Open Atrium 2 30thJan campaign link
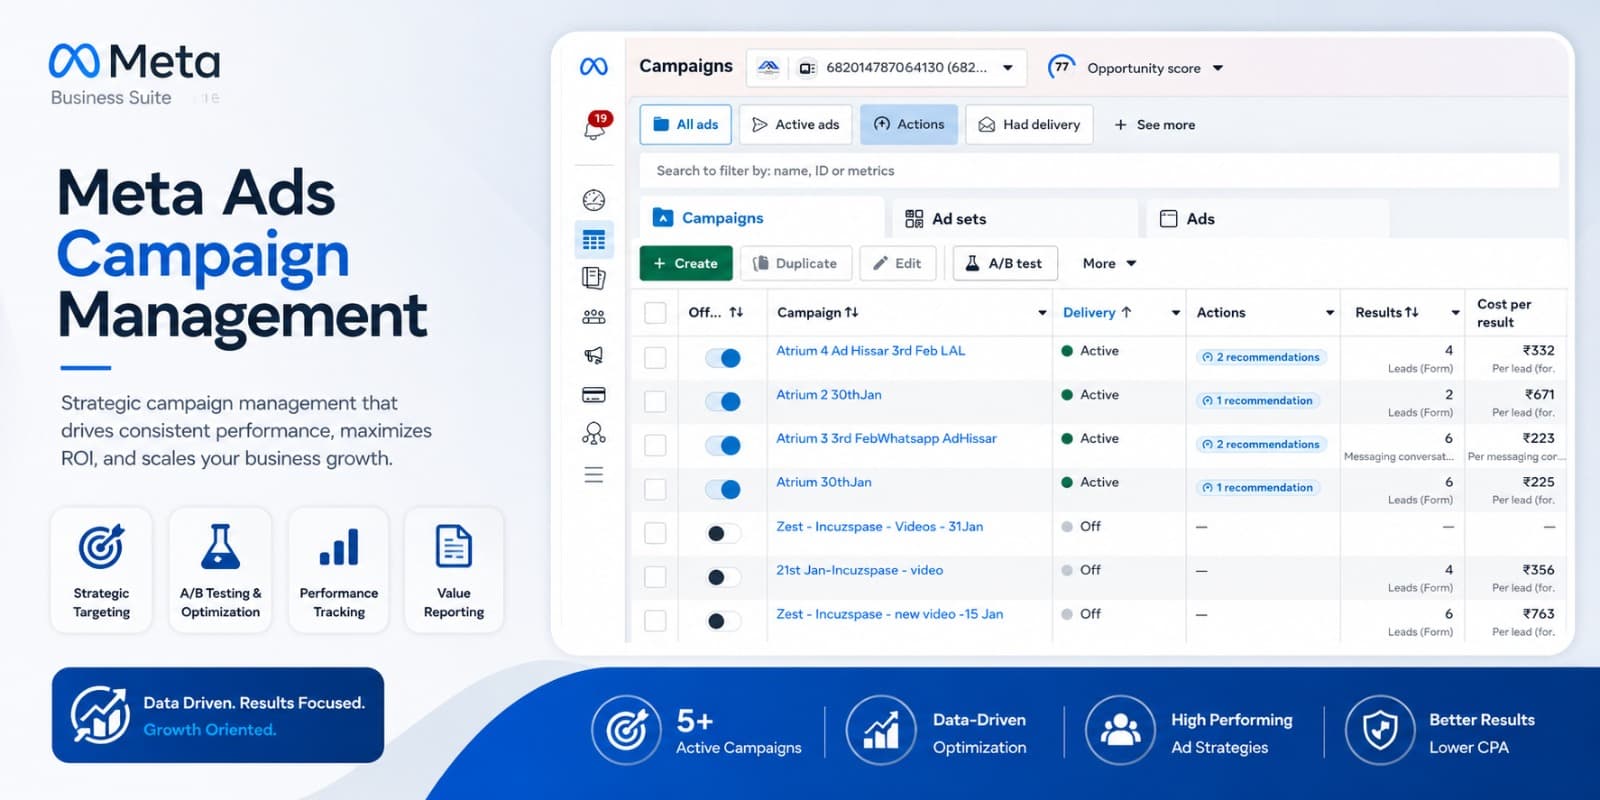The width and height of the screenshot is (1600, 800). (x=829, y=395)
